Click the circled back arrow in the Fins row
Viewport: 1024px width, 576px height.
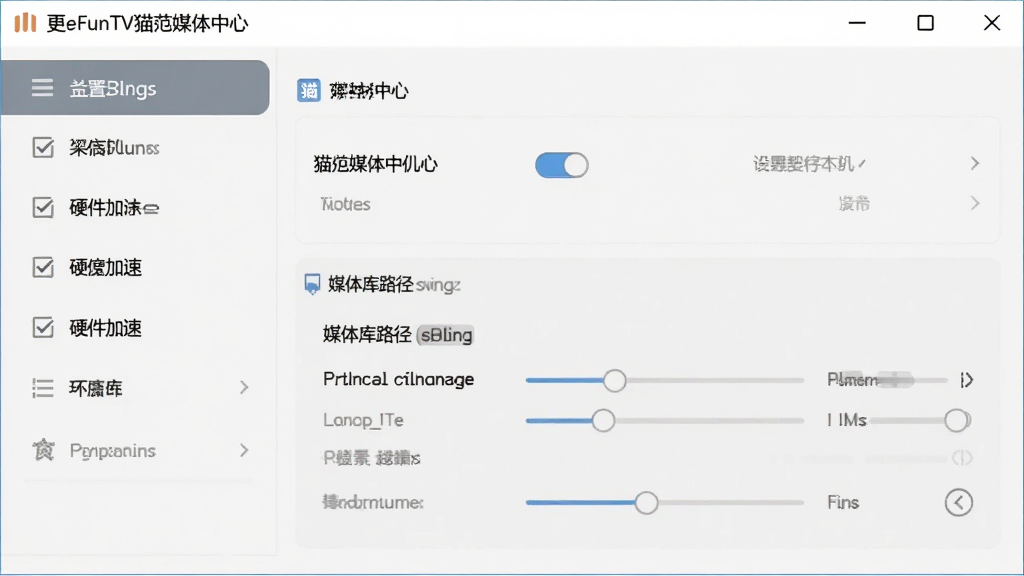(x=959, y=502)
